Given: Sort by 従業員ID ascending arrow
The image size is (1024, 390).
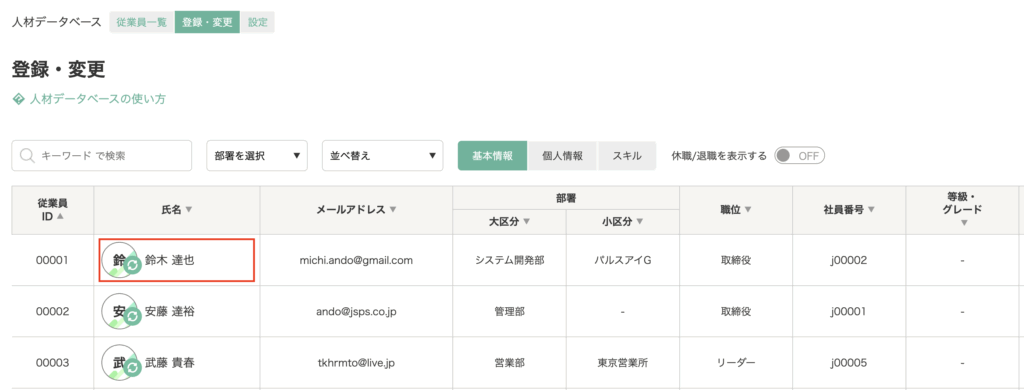Looking at the screenshot, I should 61,217.
